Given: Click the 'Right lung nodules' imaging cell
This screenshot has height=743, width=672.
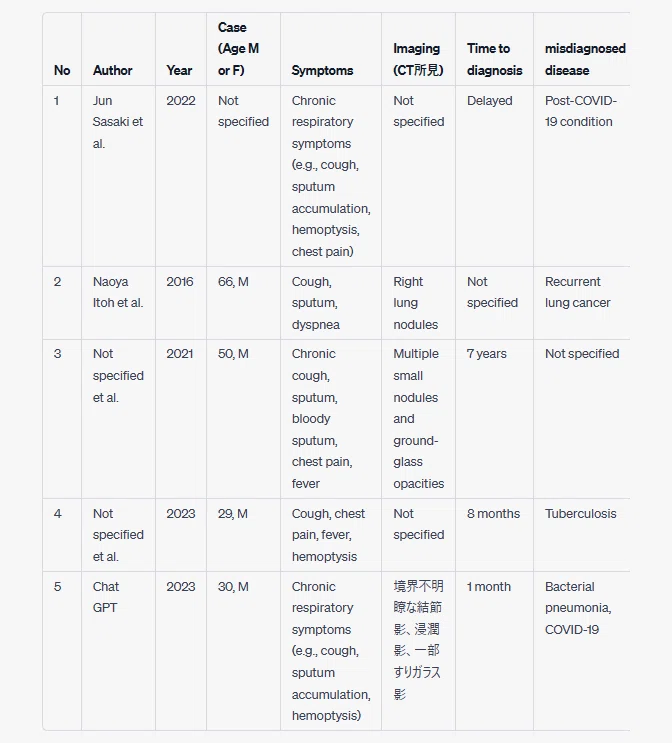Looking at the screenshot, I should click(x=415, y=303).
